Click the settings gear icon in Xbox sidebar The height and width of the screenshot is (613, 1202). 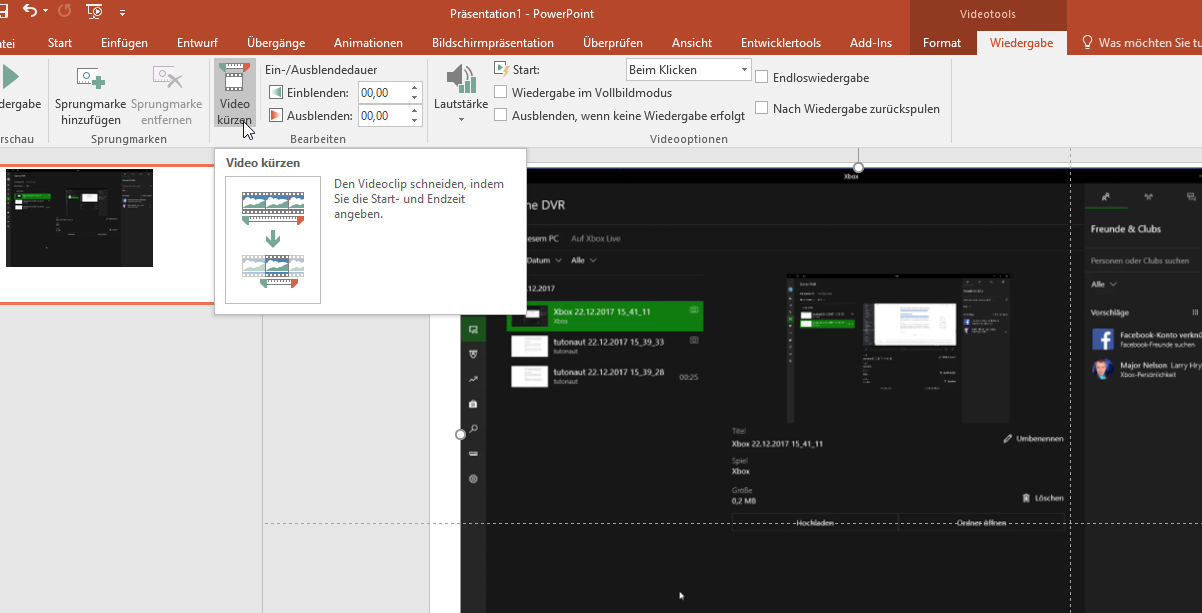(x=473, y=478)
